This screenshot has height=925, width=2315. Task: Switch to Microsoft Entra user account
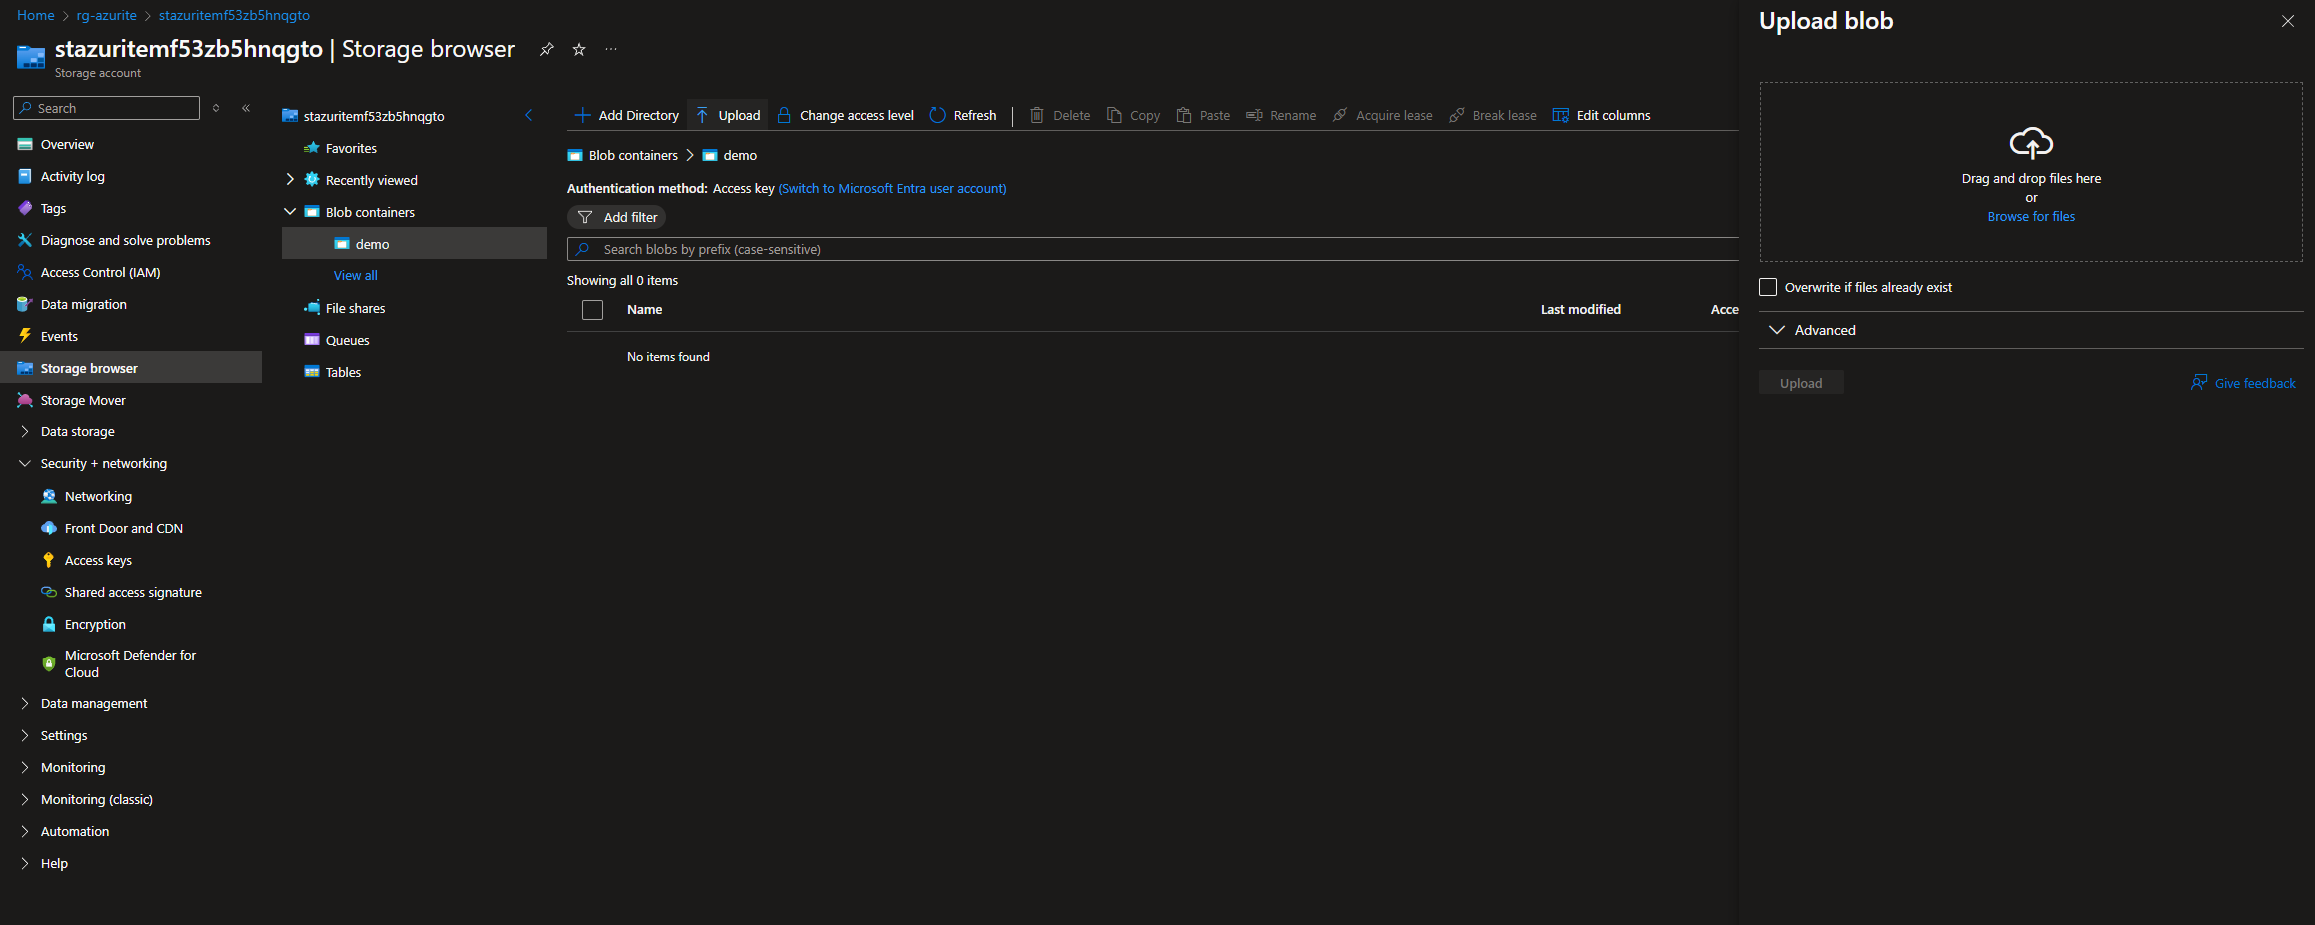click(892, 189)
